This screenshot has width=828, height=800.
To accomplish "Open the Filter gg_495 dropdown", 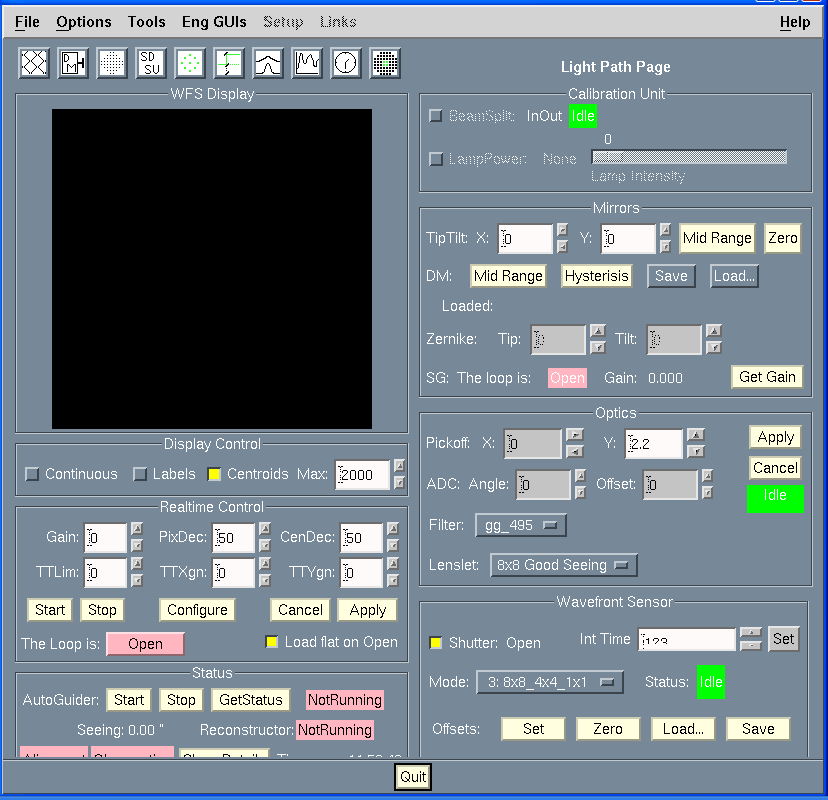I will pos(527,525).
